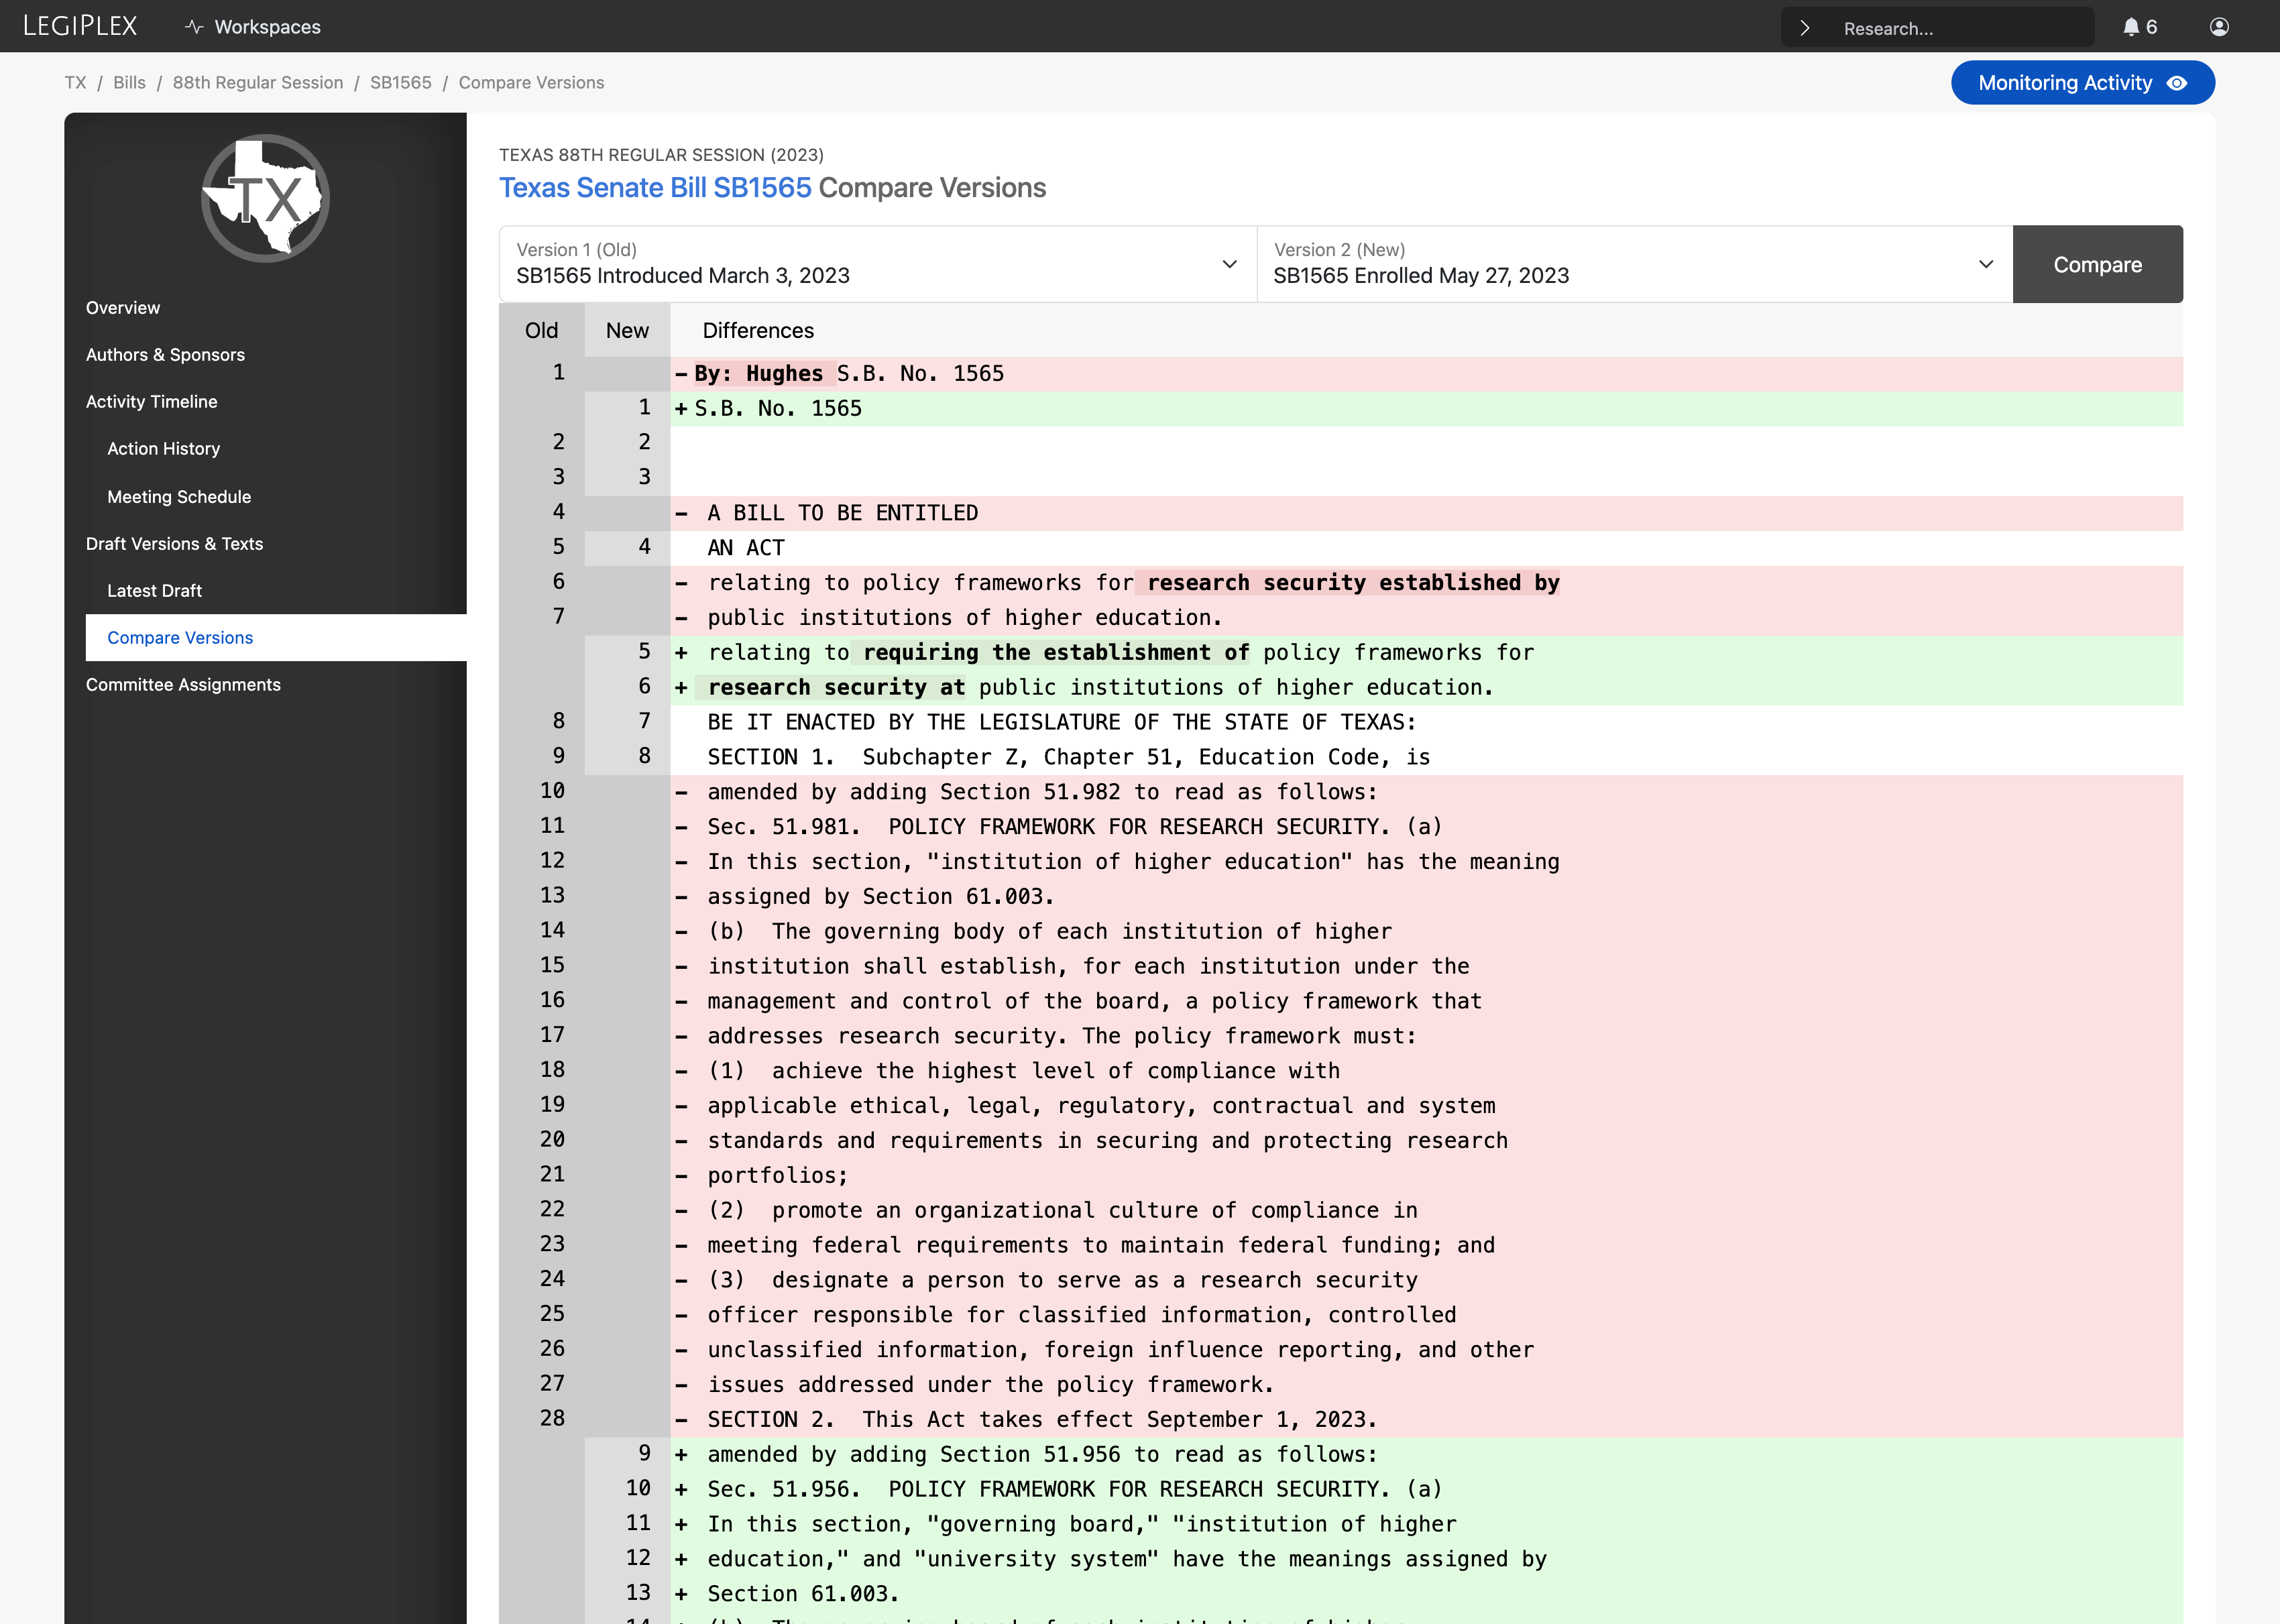This screenshot has width=2280, height=1624.
Task: Click the Research search field
Action: [1937, 28]
